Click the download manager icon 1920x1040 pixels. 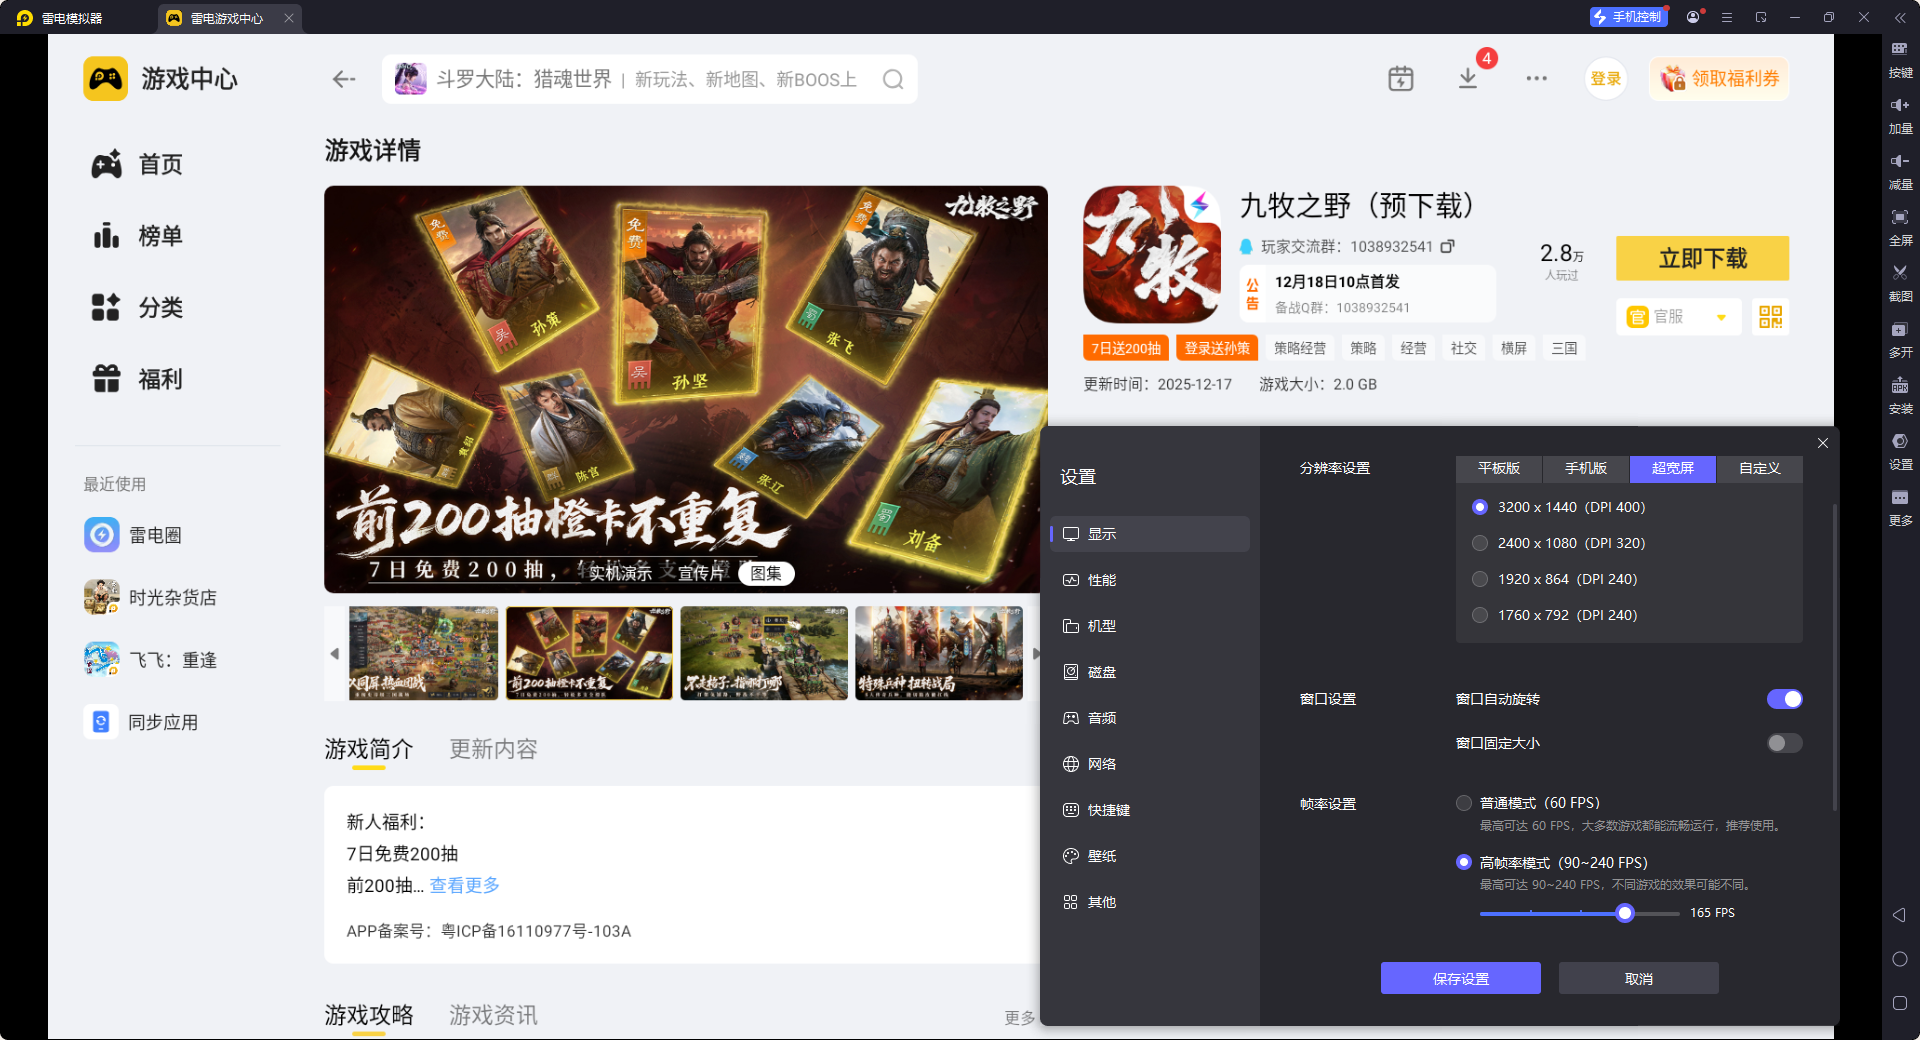click(1467, 79)
